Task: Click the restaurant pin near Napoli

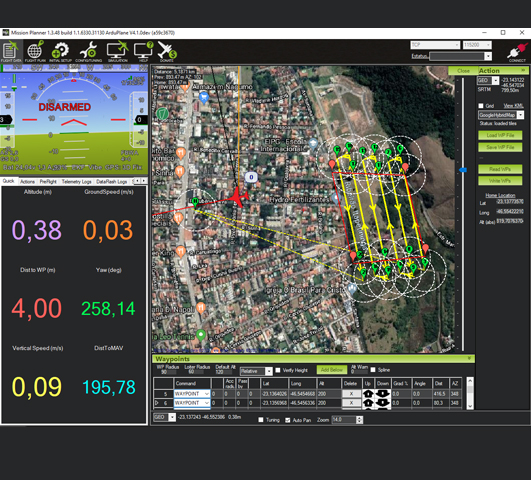Action: 201,308
